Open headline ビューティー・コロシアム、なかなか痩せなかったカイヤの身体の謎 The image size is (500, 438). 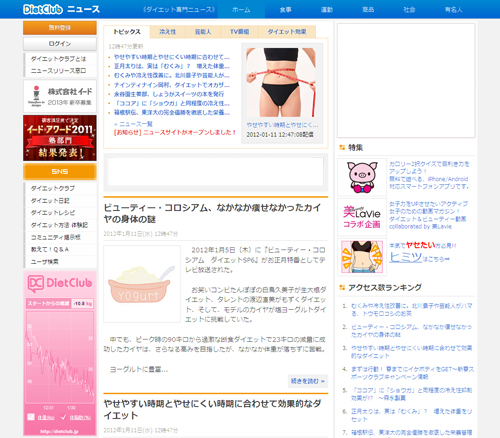pyautogui.click(x=212, y=213)
